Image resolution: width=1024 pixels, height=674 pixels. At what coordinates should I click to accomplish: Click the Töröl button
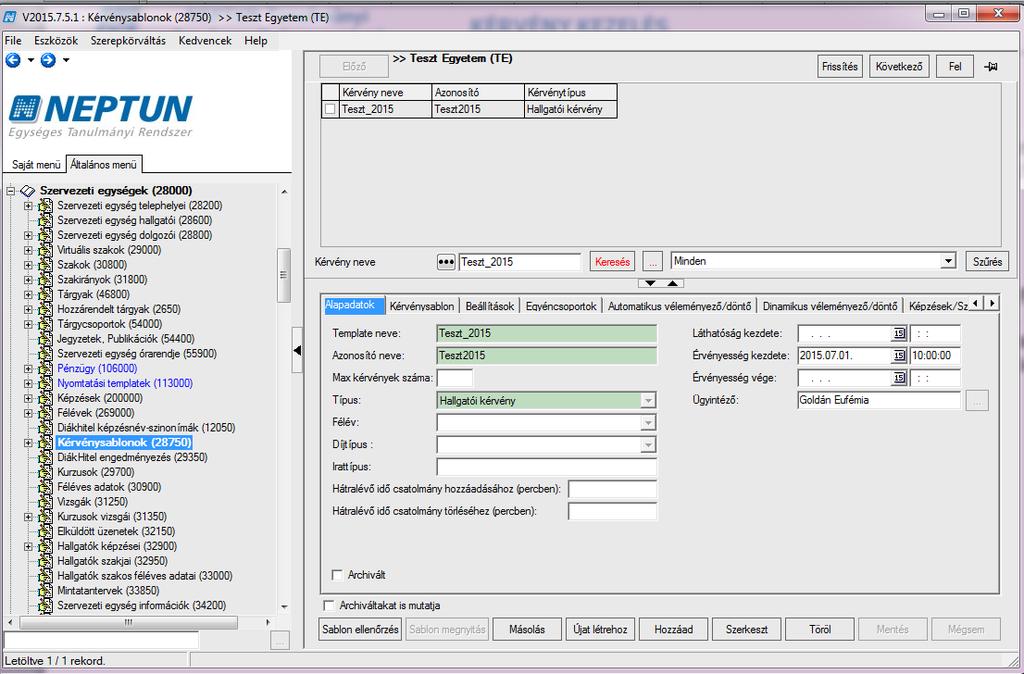click(x=820, y=630)
